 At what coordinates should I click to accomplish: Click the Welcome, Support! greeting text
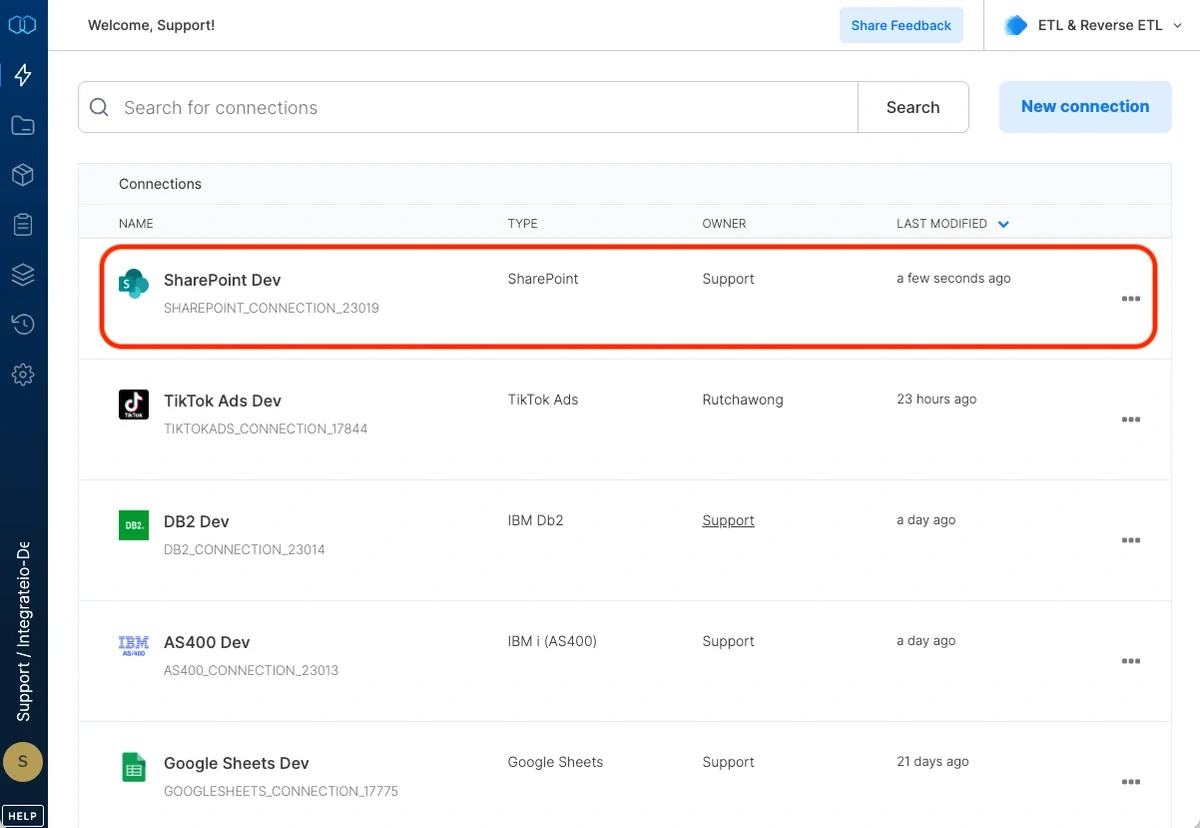click(151, 25)
